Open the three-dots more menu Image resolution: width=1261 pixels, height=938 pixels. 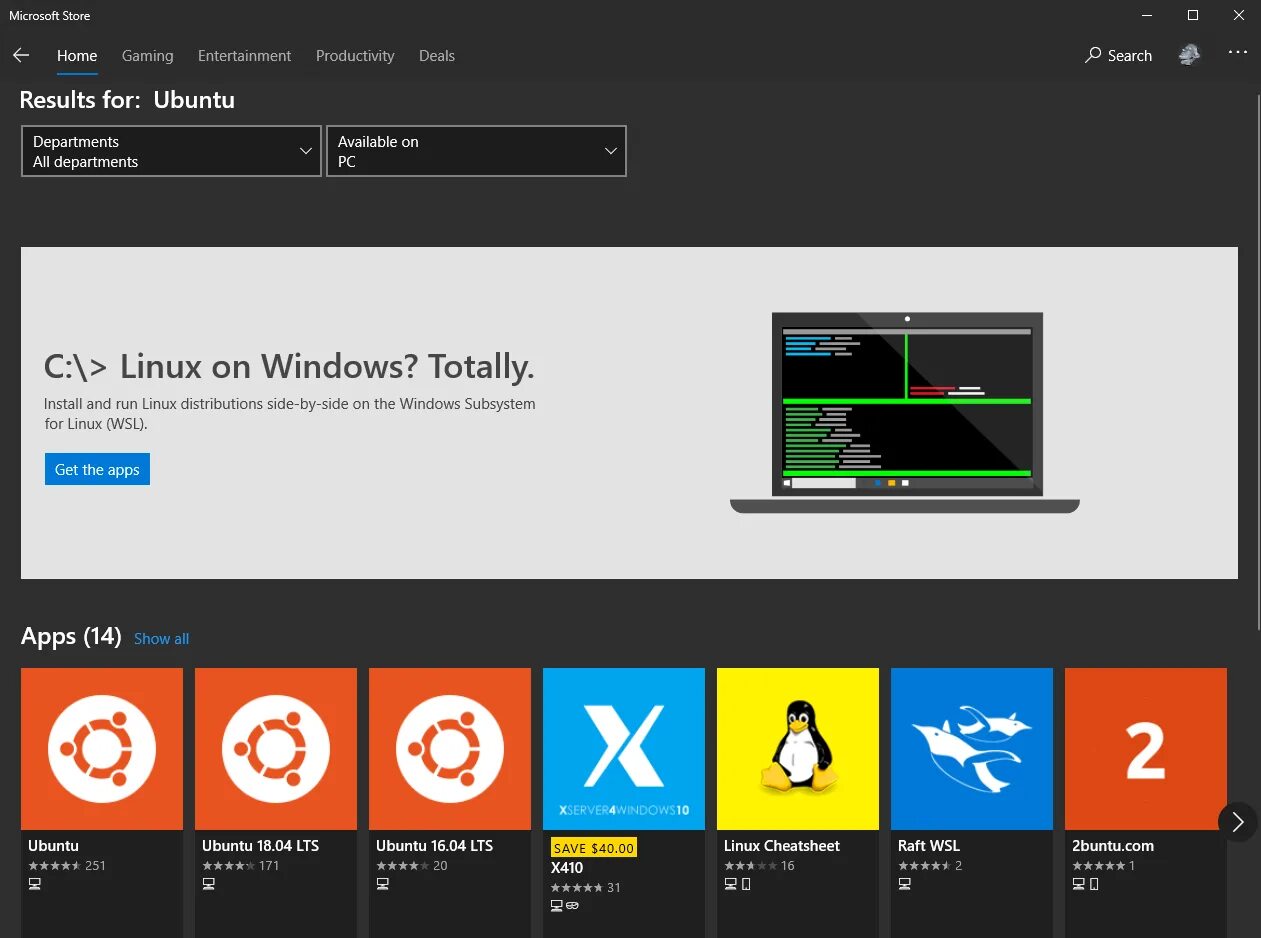(x=1238, y=52)
